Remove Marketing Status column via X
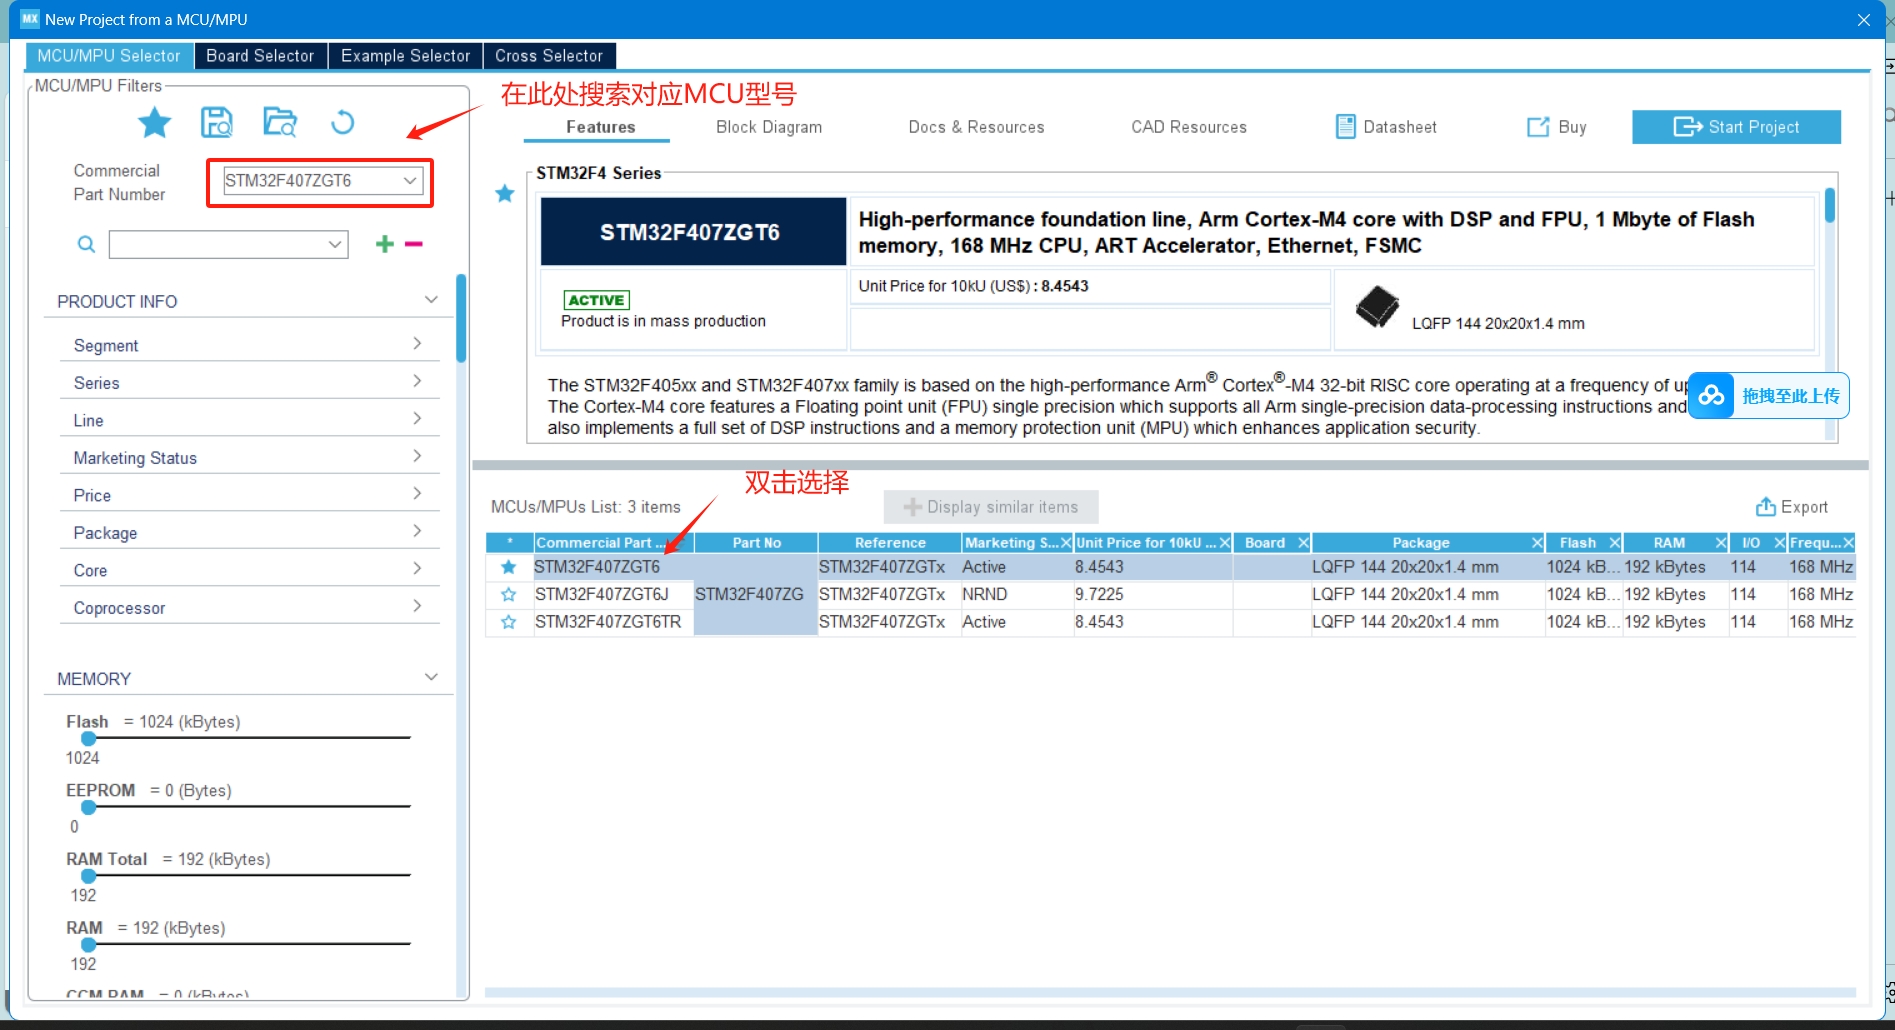Viewport: 1895px width, 1030px height. [1066, 542]
